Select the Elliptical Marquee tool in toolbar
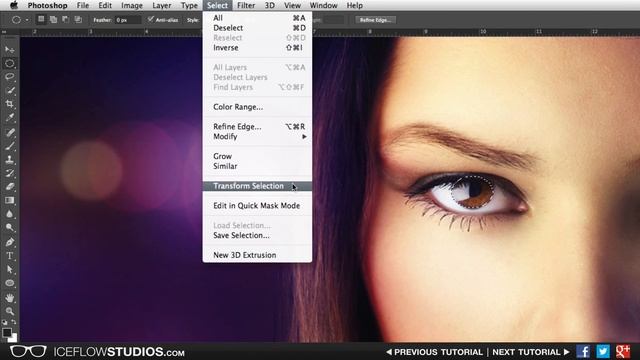The width and height of the screenshot is (640, 360). pos(10,63)
